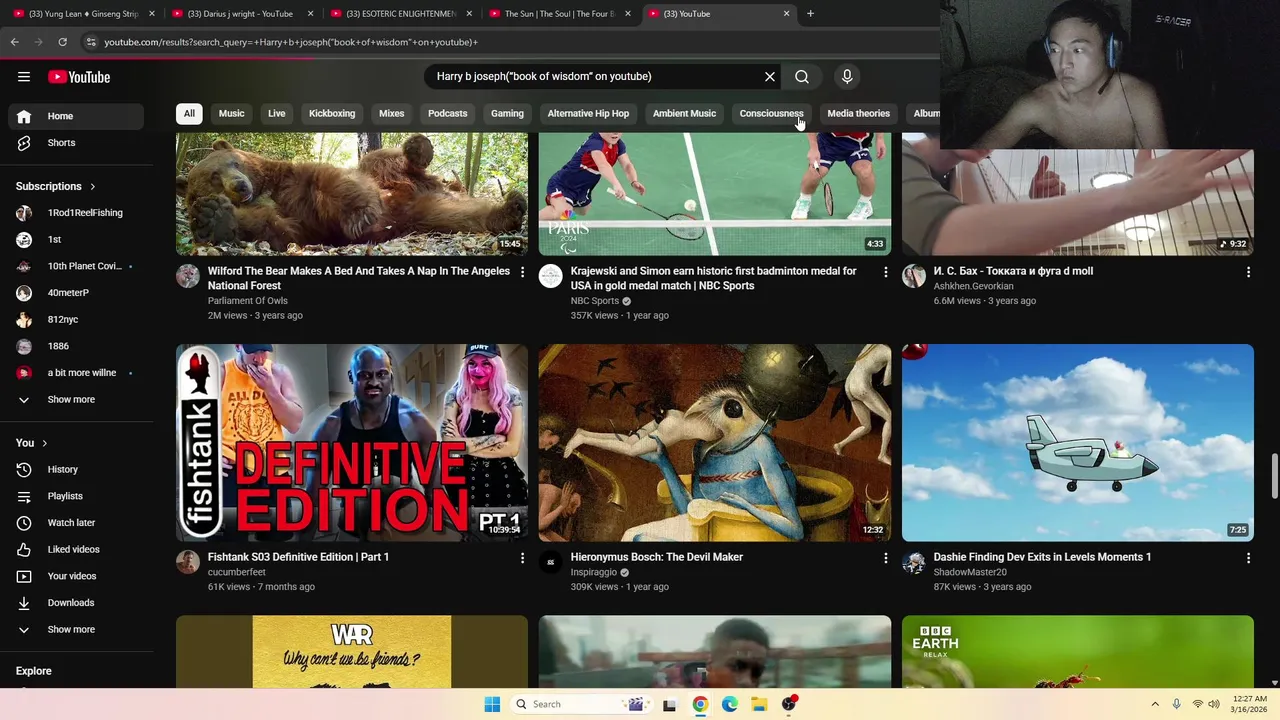Click Inspiraggio channel avatar
This screenshot has height=720, width=1280.
pos(551,562)
